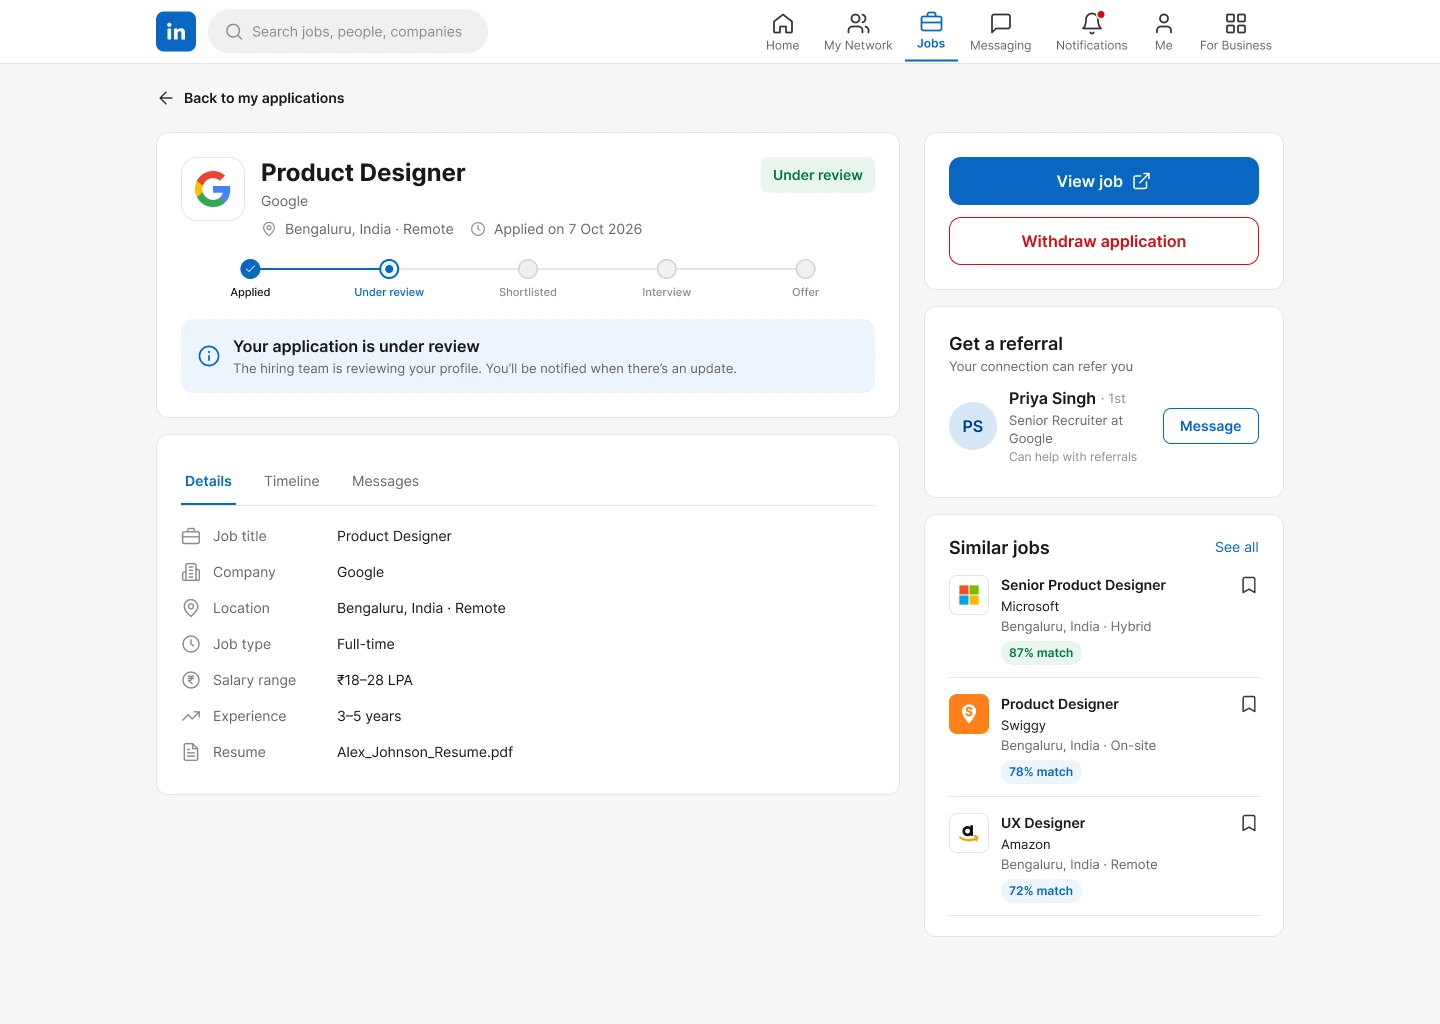Message Priya Singh for a referral
Screen dimensions: 1440x1024
pyautogui.click(x=1211, y=426)
